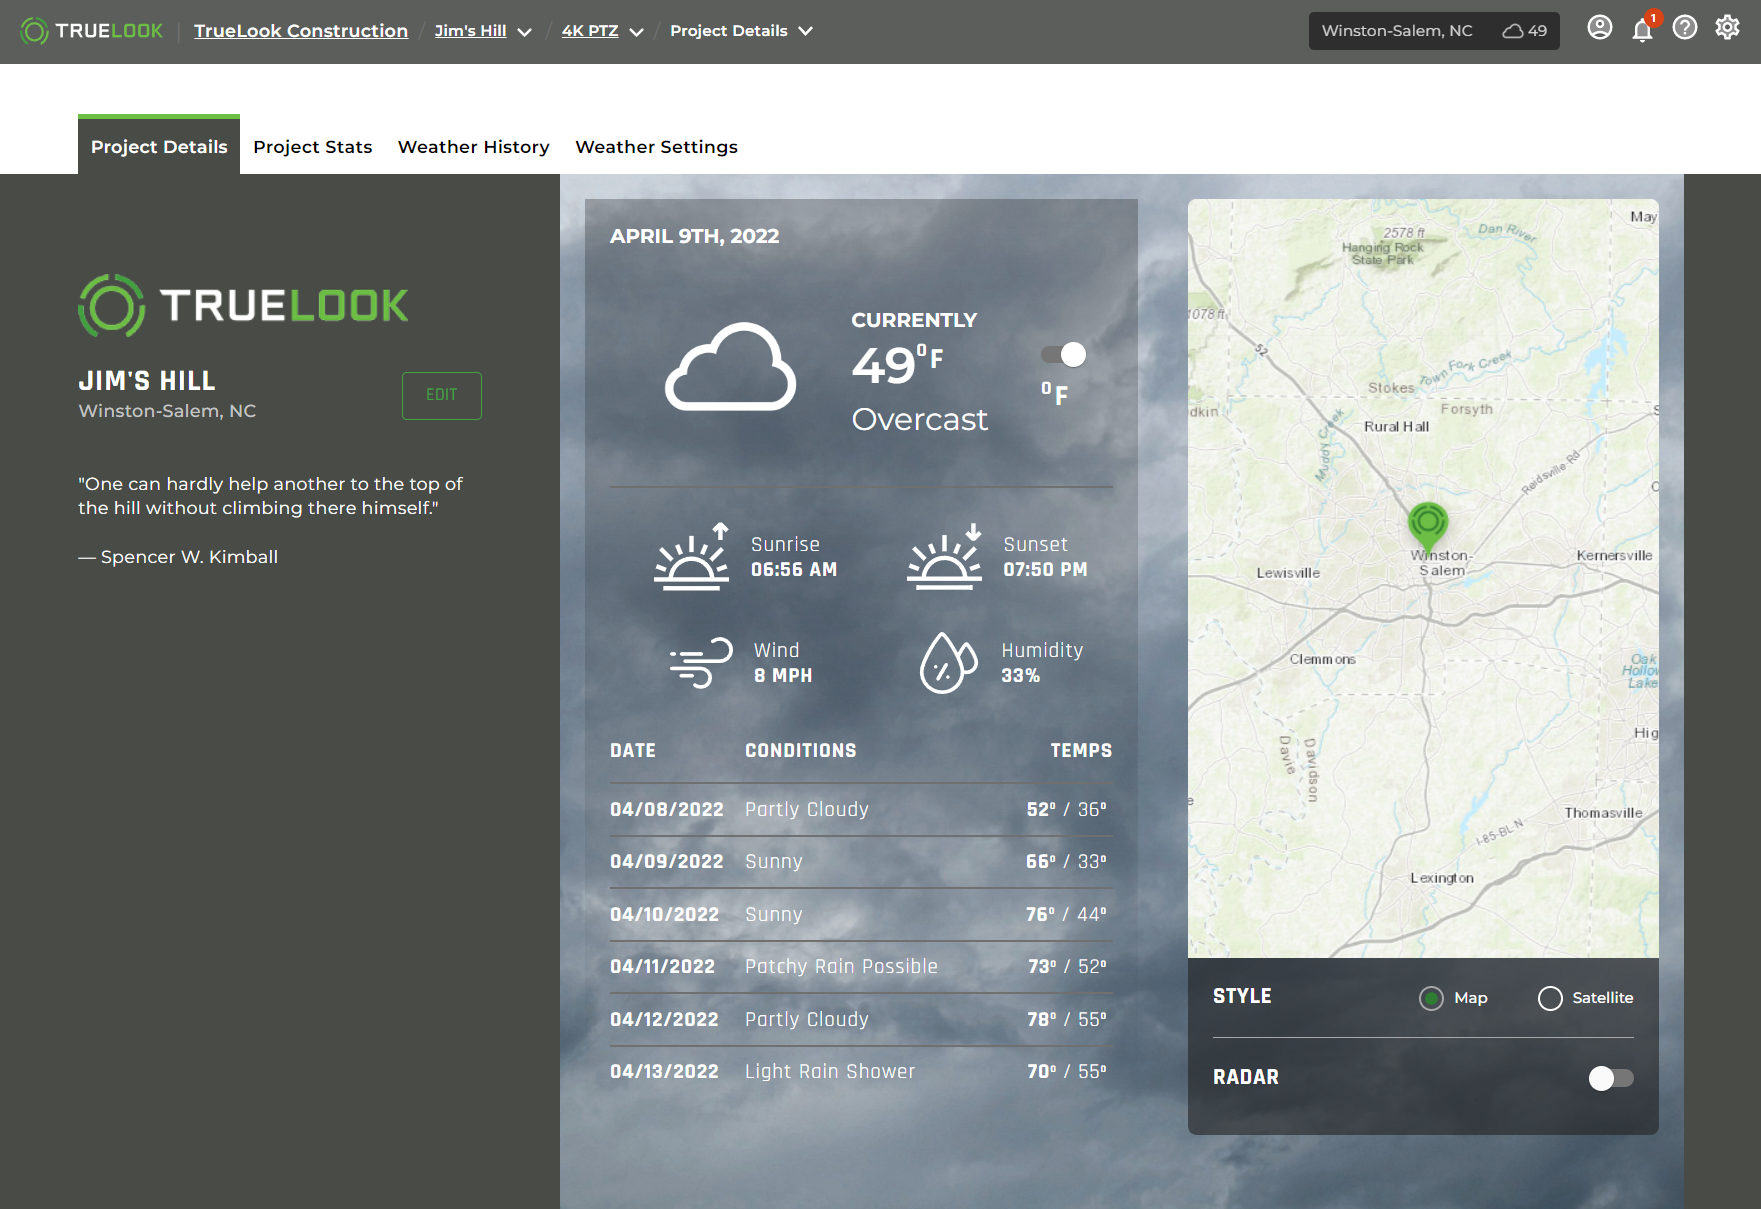Click the JIM'S HILL project title
This screenshot has width=1761, height=1209.
(147, 381)
